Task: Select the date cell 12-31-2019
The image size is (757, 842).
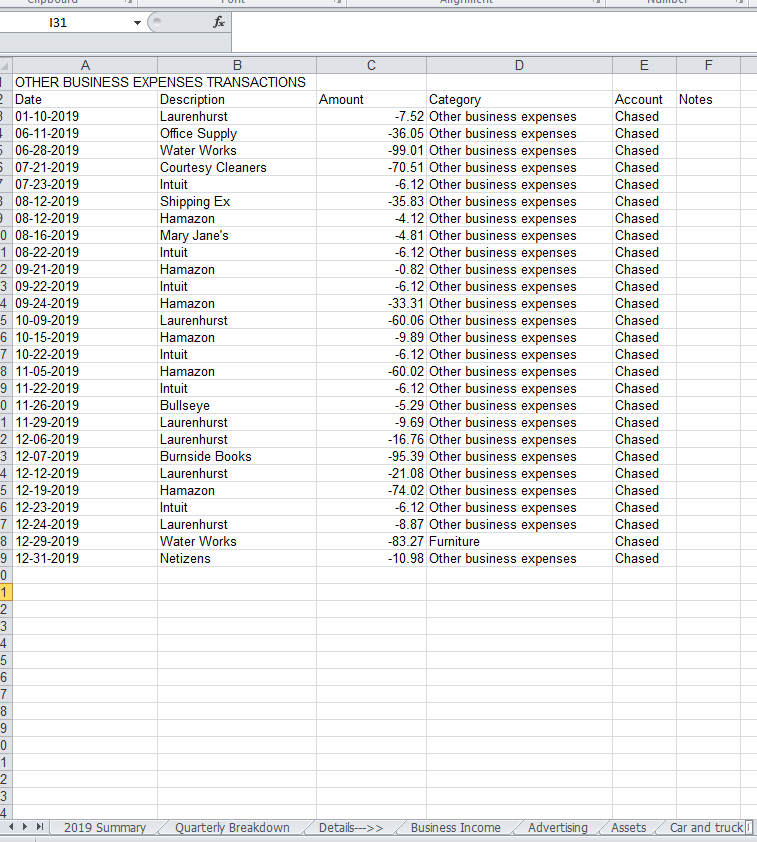Action: click(x=85, y=558)
